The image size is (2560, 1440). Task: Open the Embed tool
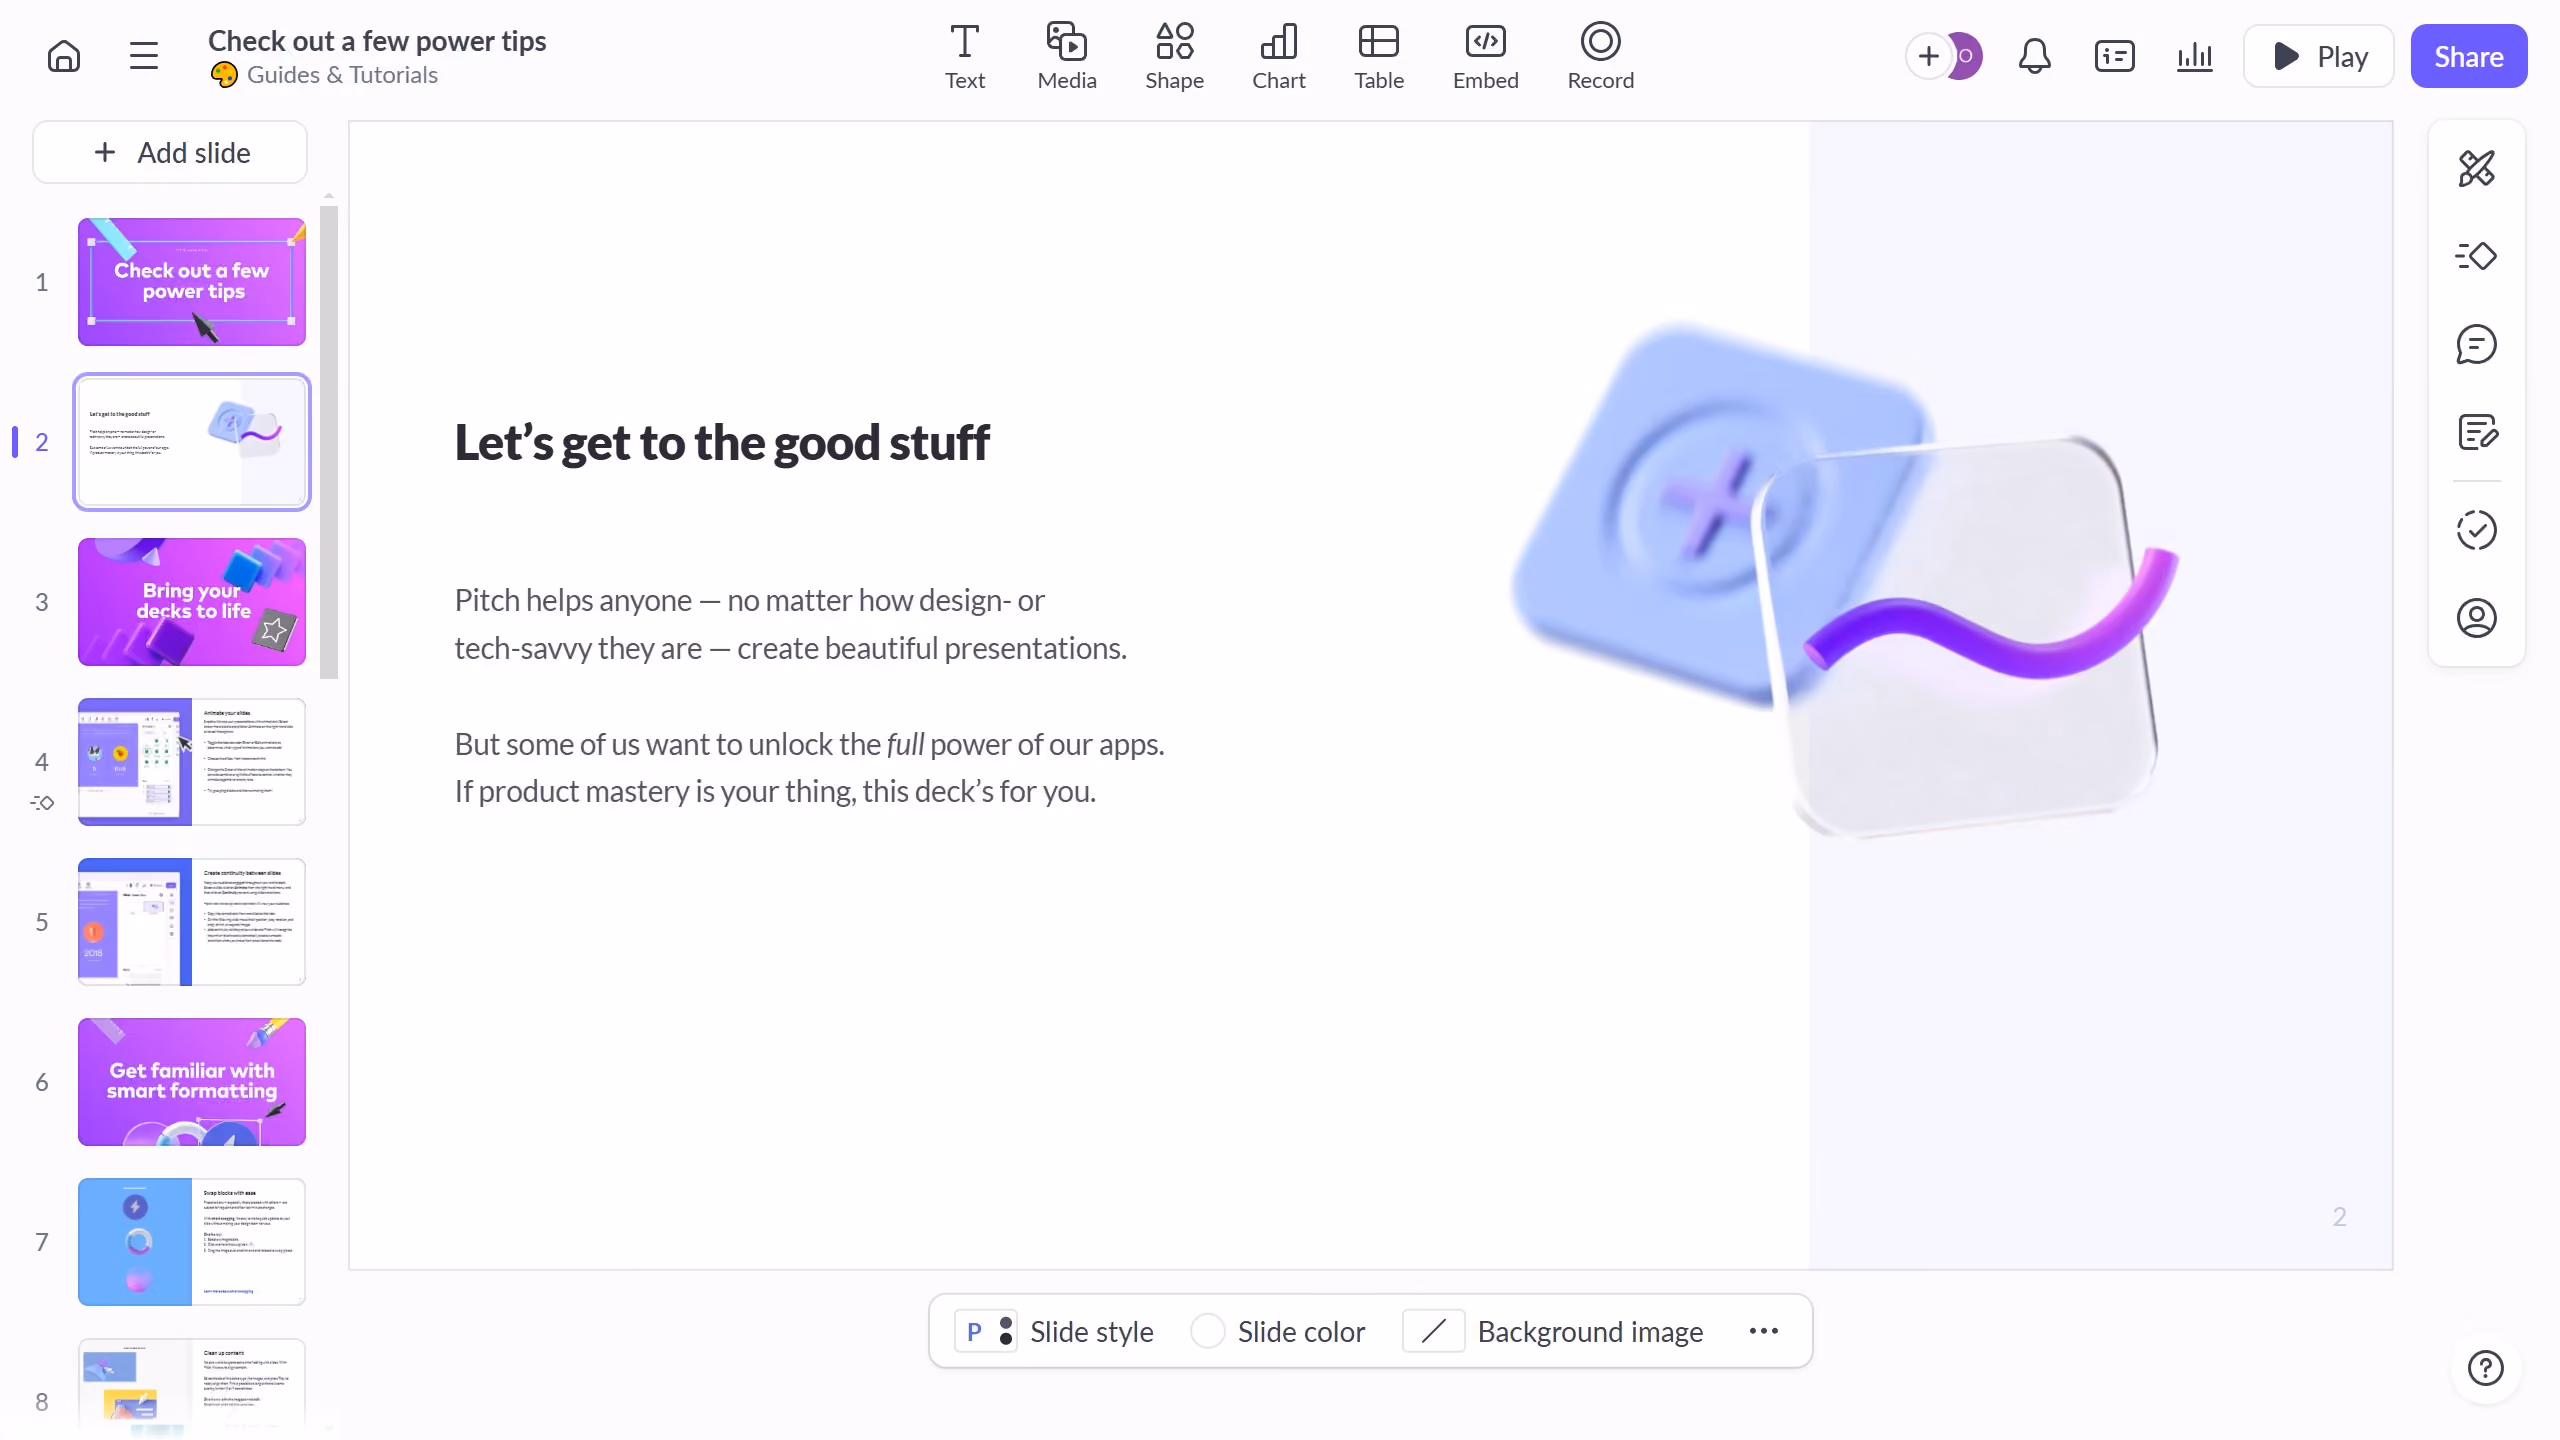pyautogui.click(x=1485, y=57)
